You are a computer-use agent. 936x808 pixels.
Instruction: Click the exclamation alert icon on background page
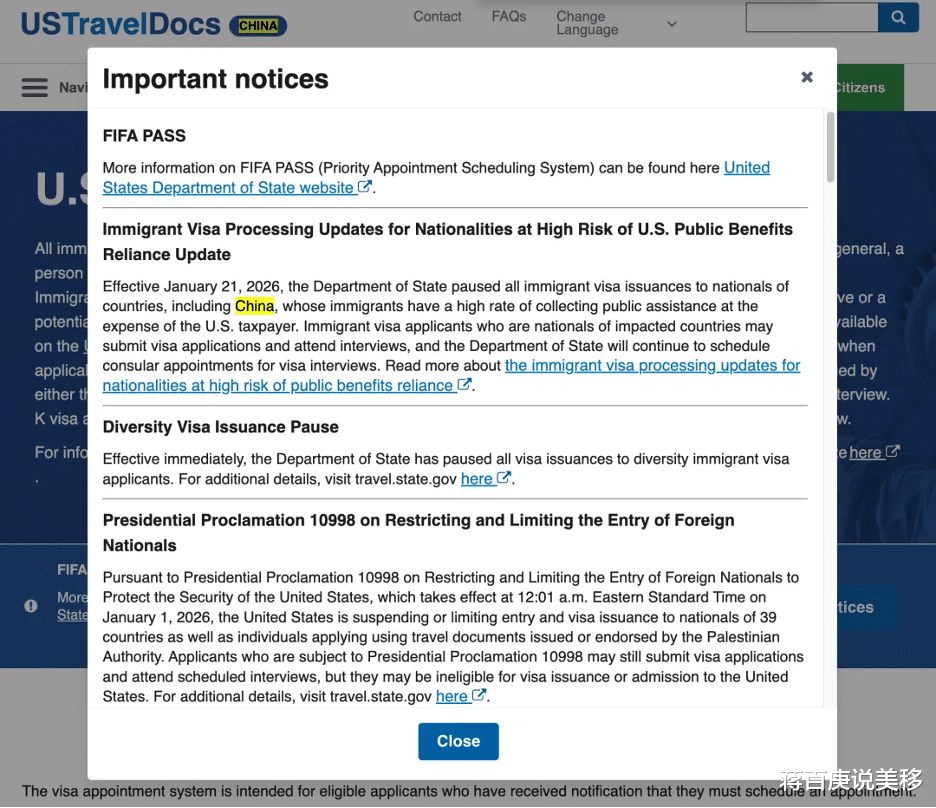[31, 606]
